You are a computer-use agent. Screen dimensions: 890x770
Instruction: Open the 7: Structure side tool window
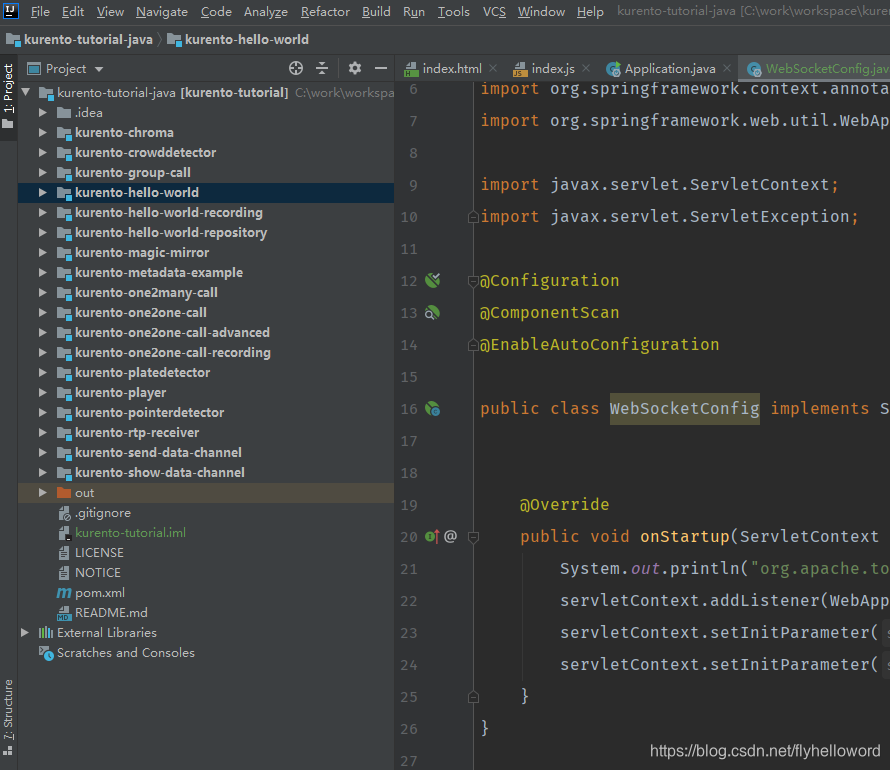pyautogui.click(x=8, y=717)
